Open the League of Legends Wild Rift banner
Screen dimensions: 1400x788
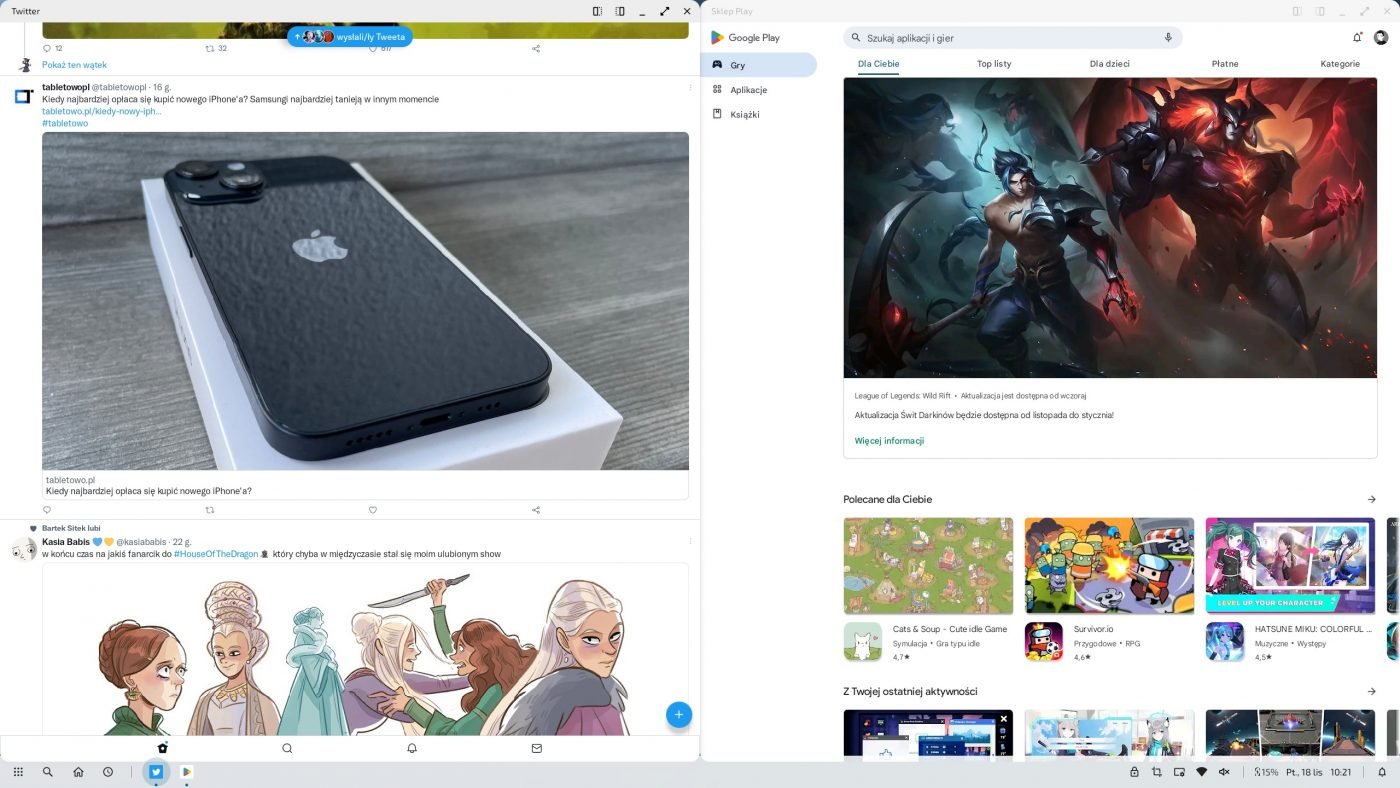(x=1110, y=228)
